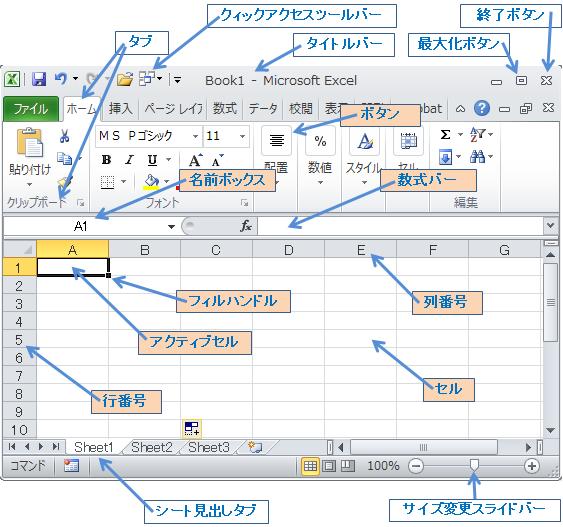Open the font name dropdown
This screenshot has height=527, width=563.
[x=195, y=136]
